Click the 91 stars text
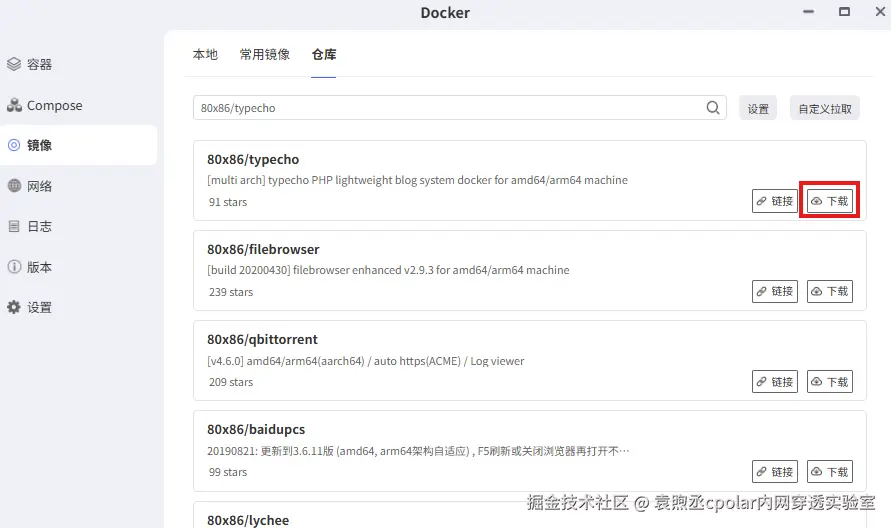Viewport: 891px width, 528px height. point(227,202)
